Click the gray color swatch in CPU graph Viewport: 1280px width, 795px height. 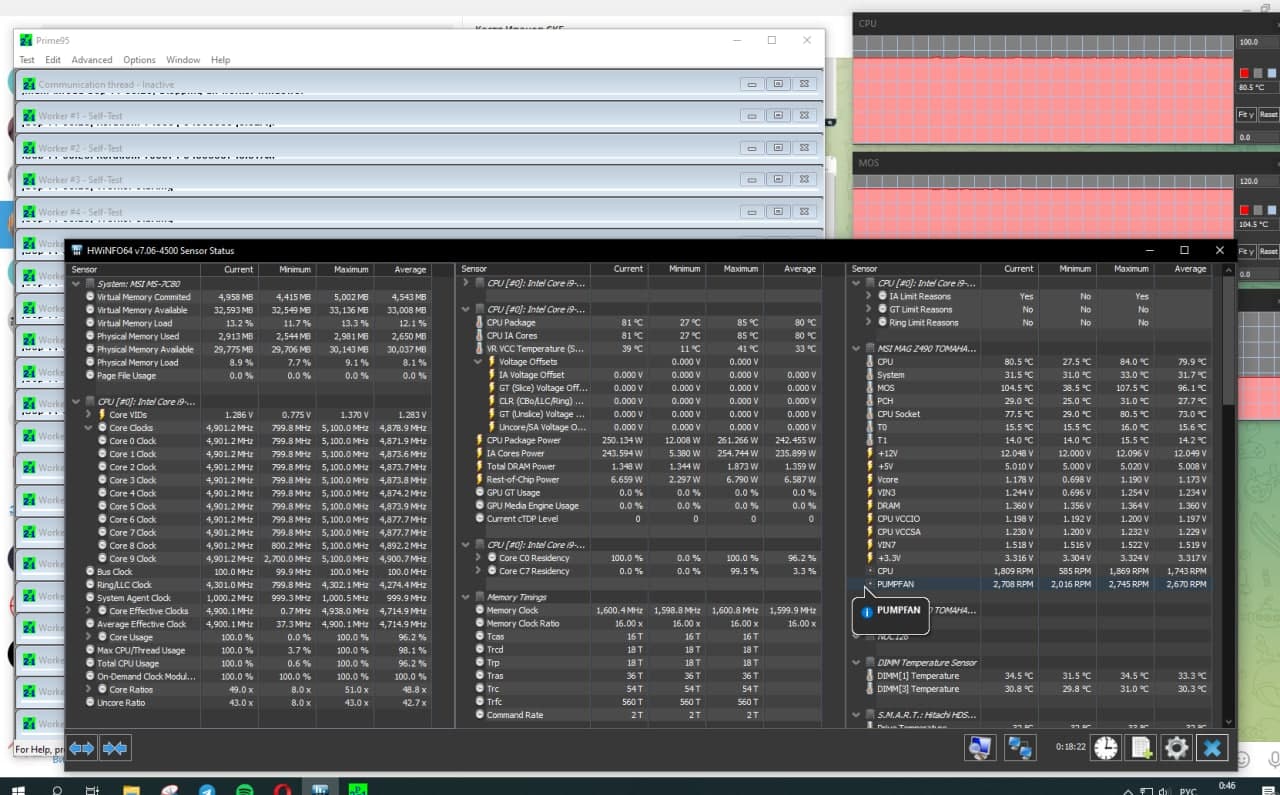pyautogui.click(x=1258, y=73)
